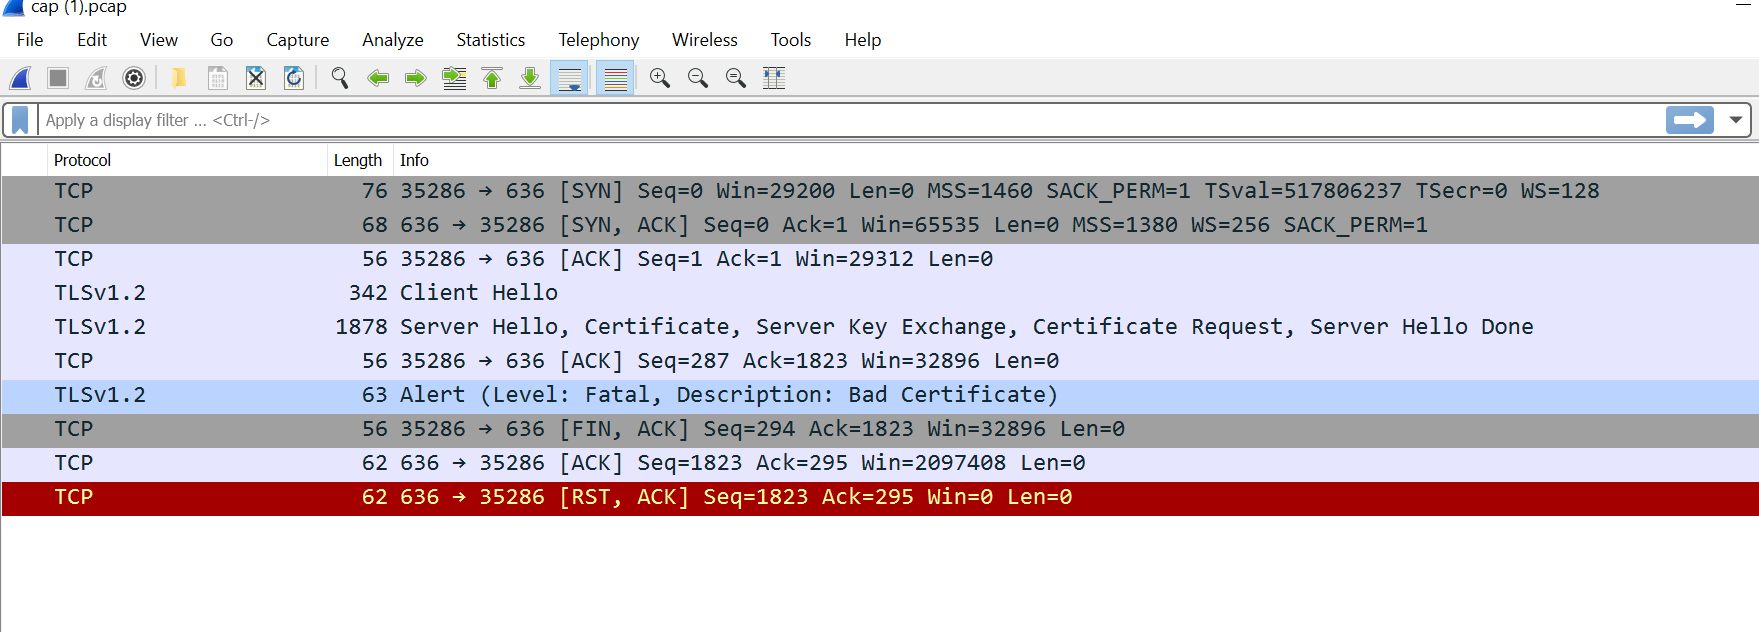This screenshot has width=1759, height=632.
Task: Click the apply filter arrow button
Action: pos(1690,120)
